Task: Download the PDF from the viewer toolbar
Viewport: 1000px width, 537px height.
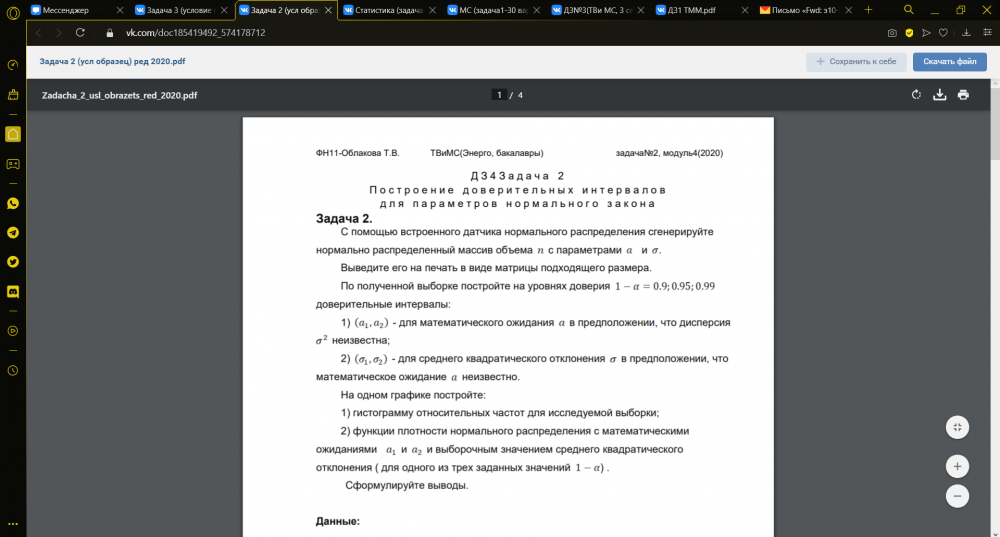Action: pos(939,95)
